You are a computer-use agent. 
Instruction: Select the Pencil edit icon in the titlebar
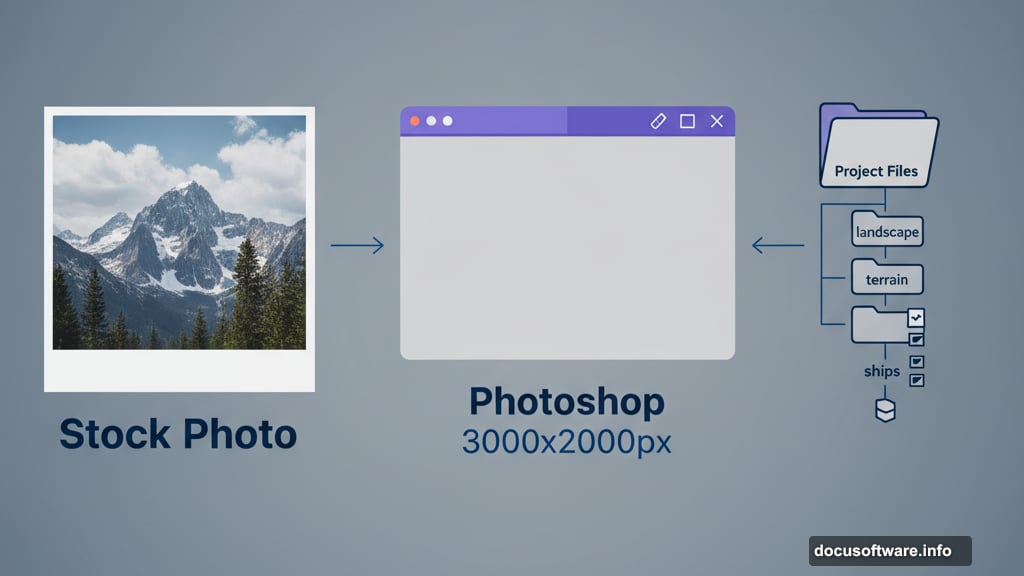point(657,121)
